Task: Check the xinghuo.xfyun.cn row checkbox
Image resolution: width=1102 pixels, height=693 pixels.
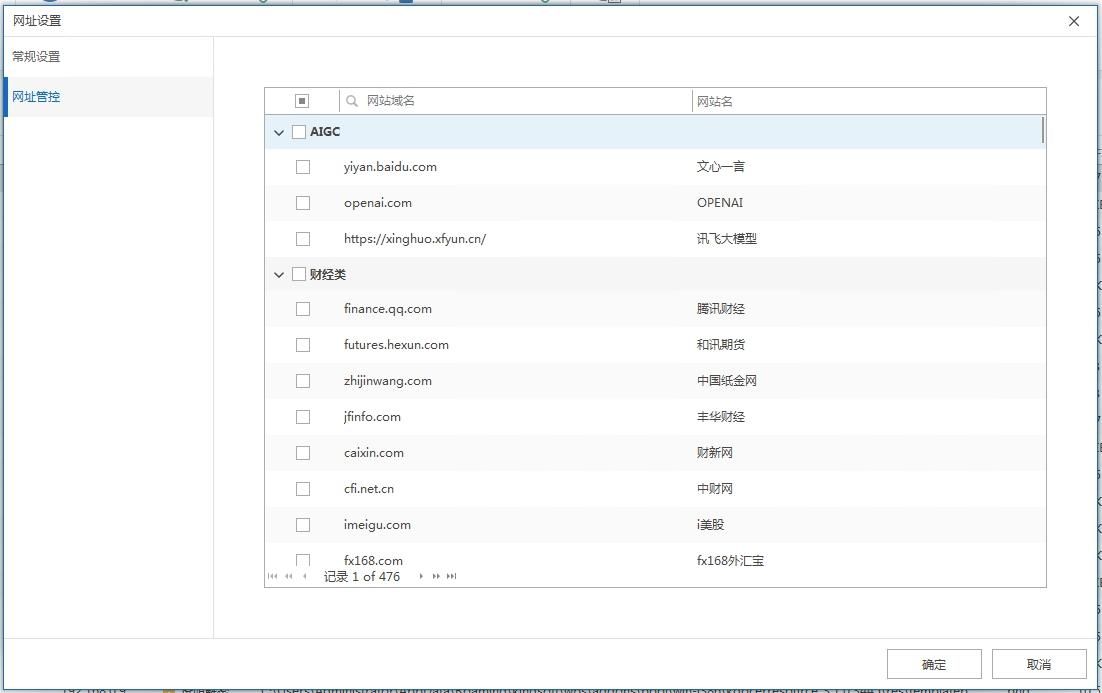Action: 303,239
